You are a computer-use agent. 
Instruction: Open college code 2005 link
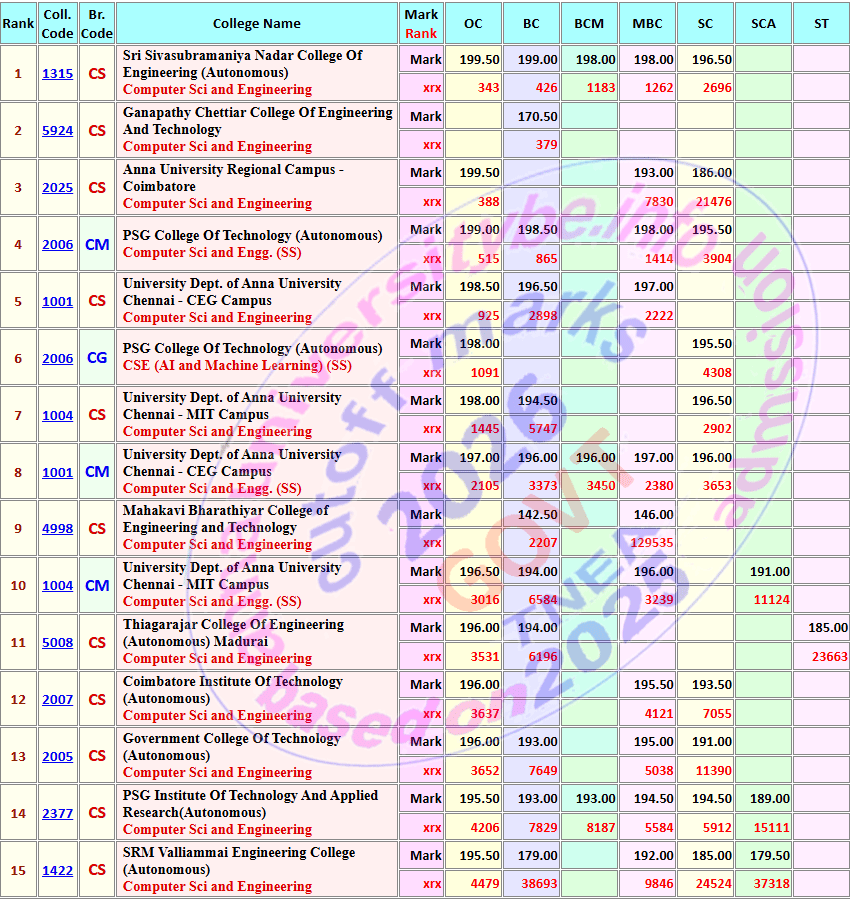tap(57, 756)
